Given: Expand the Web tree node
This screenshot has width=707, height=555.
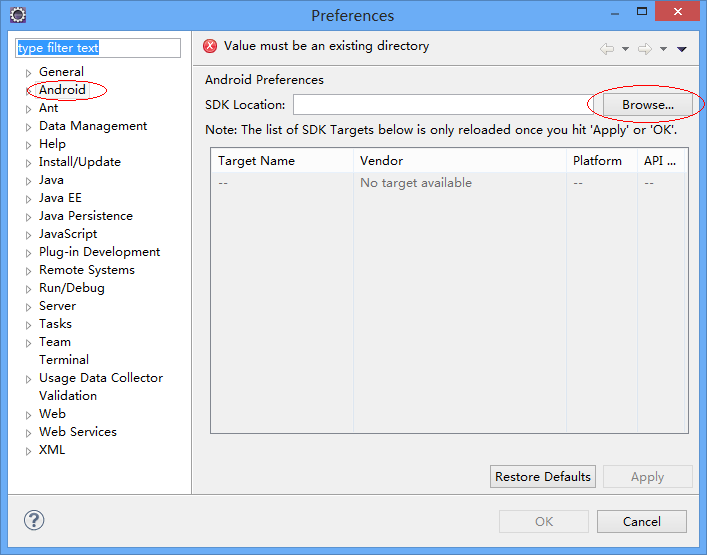Looking at the screenshot, I should (28, 415).
